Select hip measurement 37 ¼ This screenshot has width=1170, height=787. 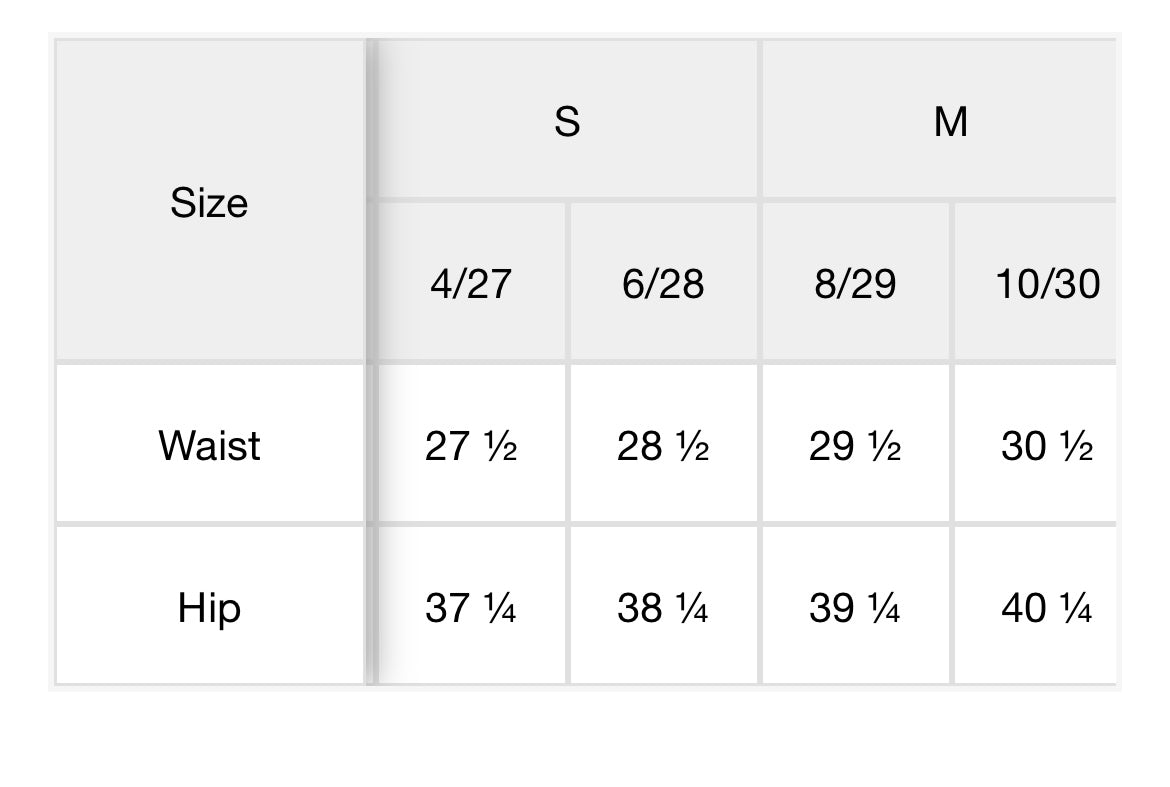point(470,608)
